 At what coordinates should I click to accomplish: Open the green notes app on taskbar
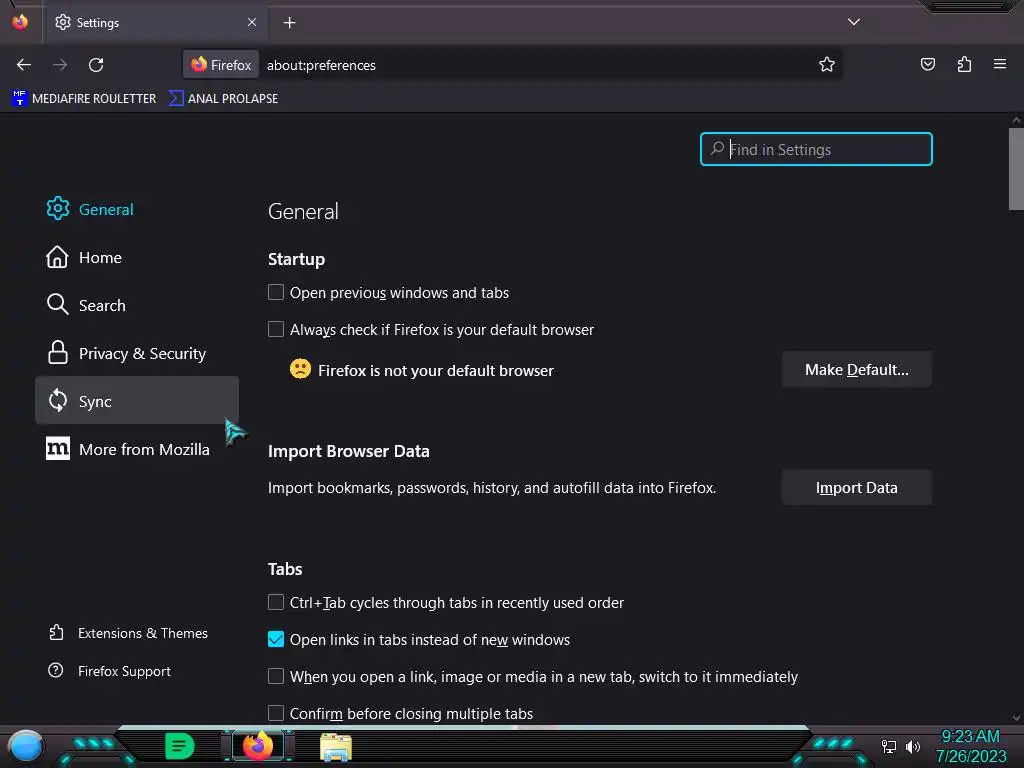179,746
